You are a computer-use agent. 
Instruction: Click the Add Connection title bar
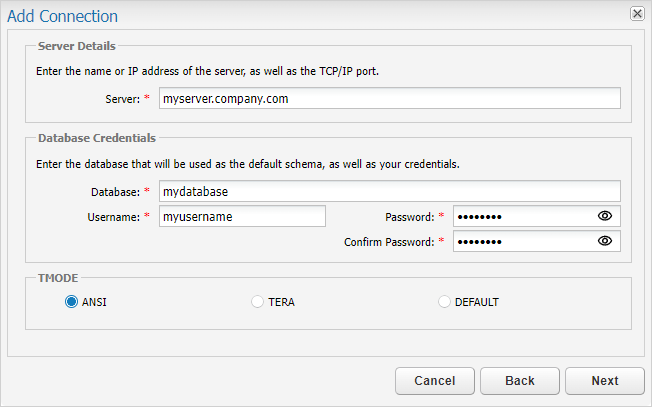[300, 15]
